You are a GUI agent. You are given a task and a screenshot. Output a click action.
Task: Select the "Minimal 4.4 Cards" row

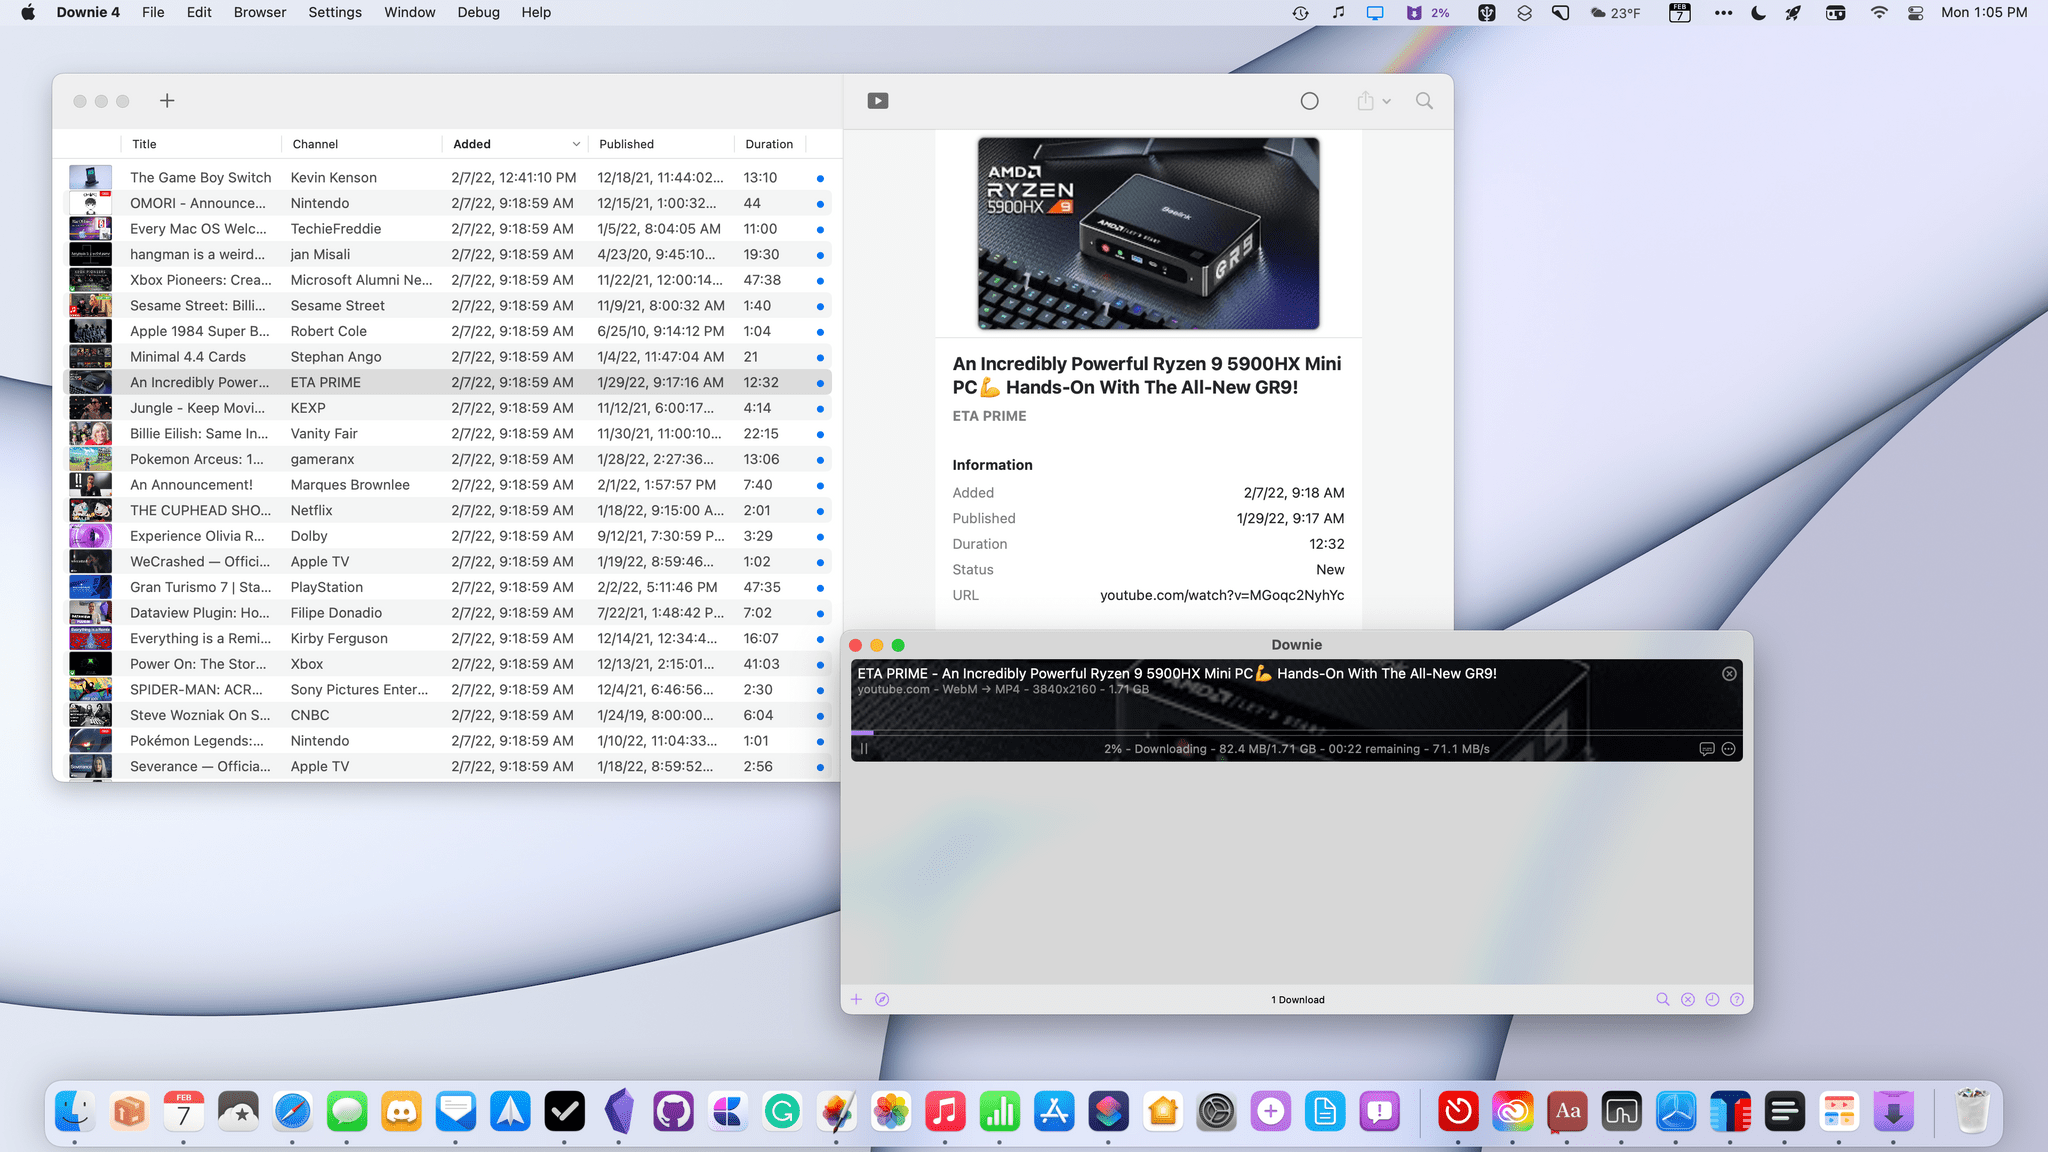pos(447,357)
